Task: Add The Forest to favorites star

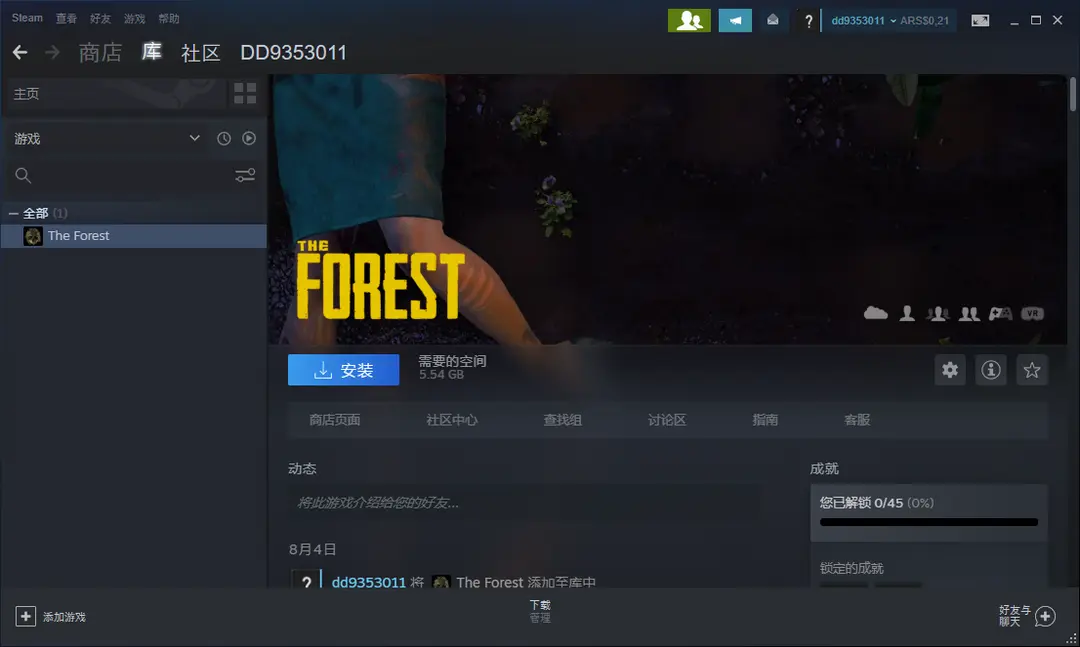Action: tap(1032, 370)
